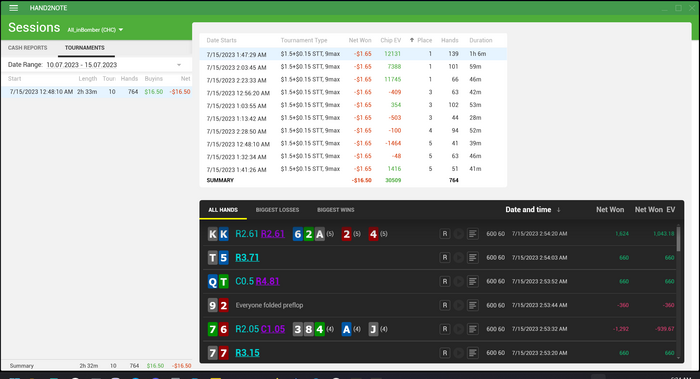Viewport: 700px width, 379px height.
Task: Select tournament started 7/15/2023 1:03:55 AM
Action: 353,105
